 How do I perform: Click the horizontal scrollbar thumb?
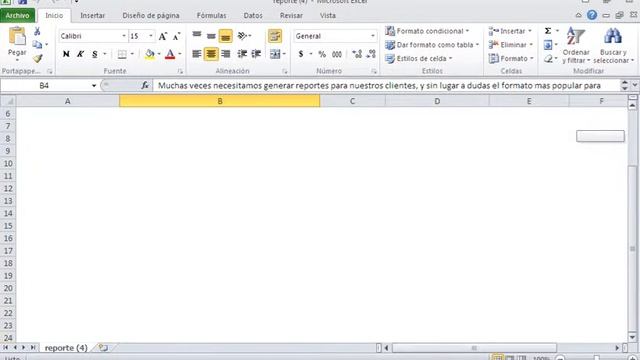click(474, 348)
